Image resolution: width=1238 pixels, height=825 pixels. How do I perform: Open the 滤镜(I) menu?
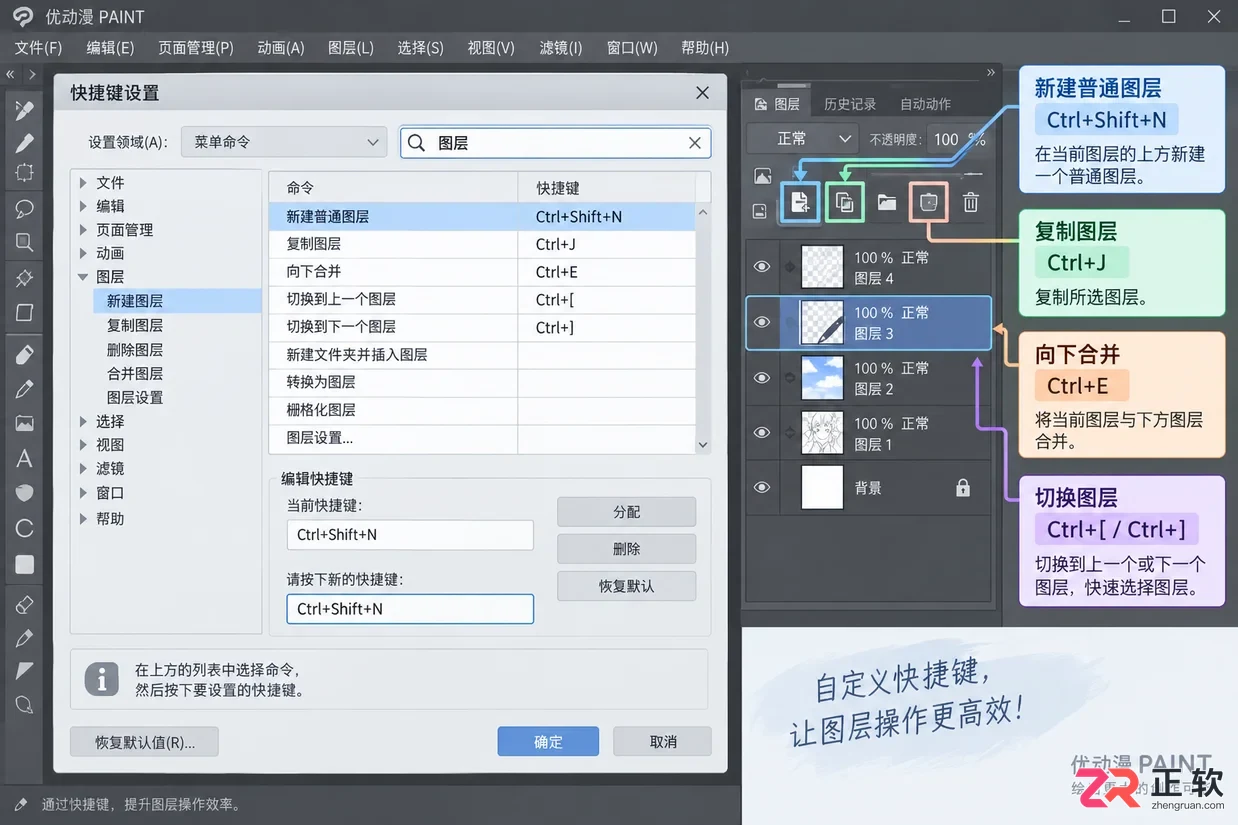[x=560, y=48]
